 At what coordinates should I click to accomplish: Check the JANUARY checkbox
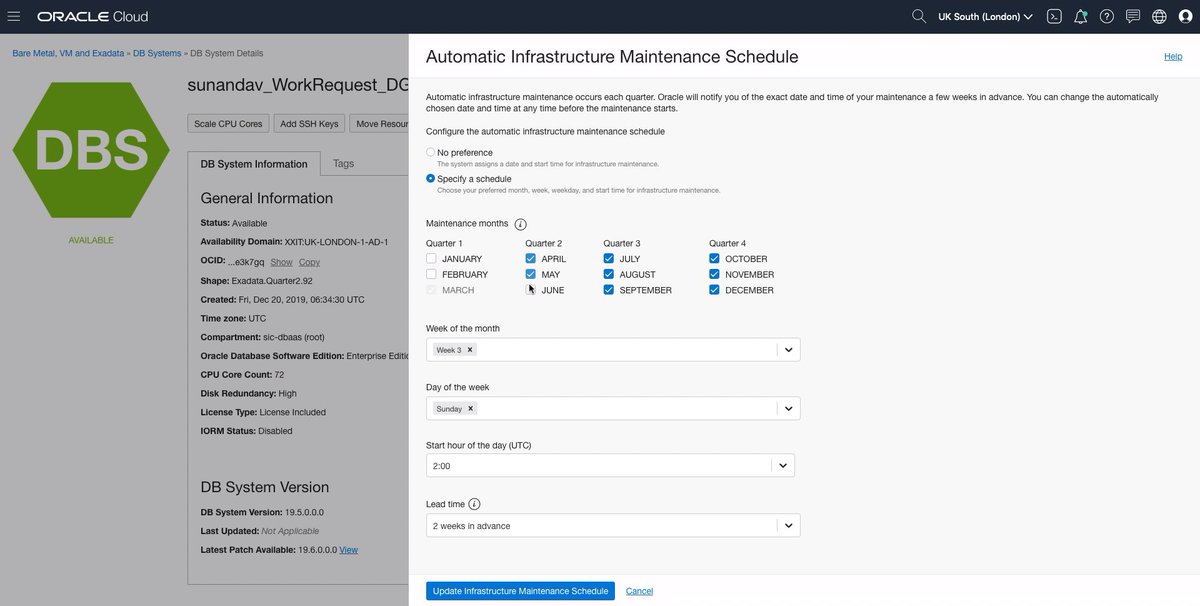pyautogui.click(x=431, y=259)
